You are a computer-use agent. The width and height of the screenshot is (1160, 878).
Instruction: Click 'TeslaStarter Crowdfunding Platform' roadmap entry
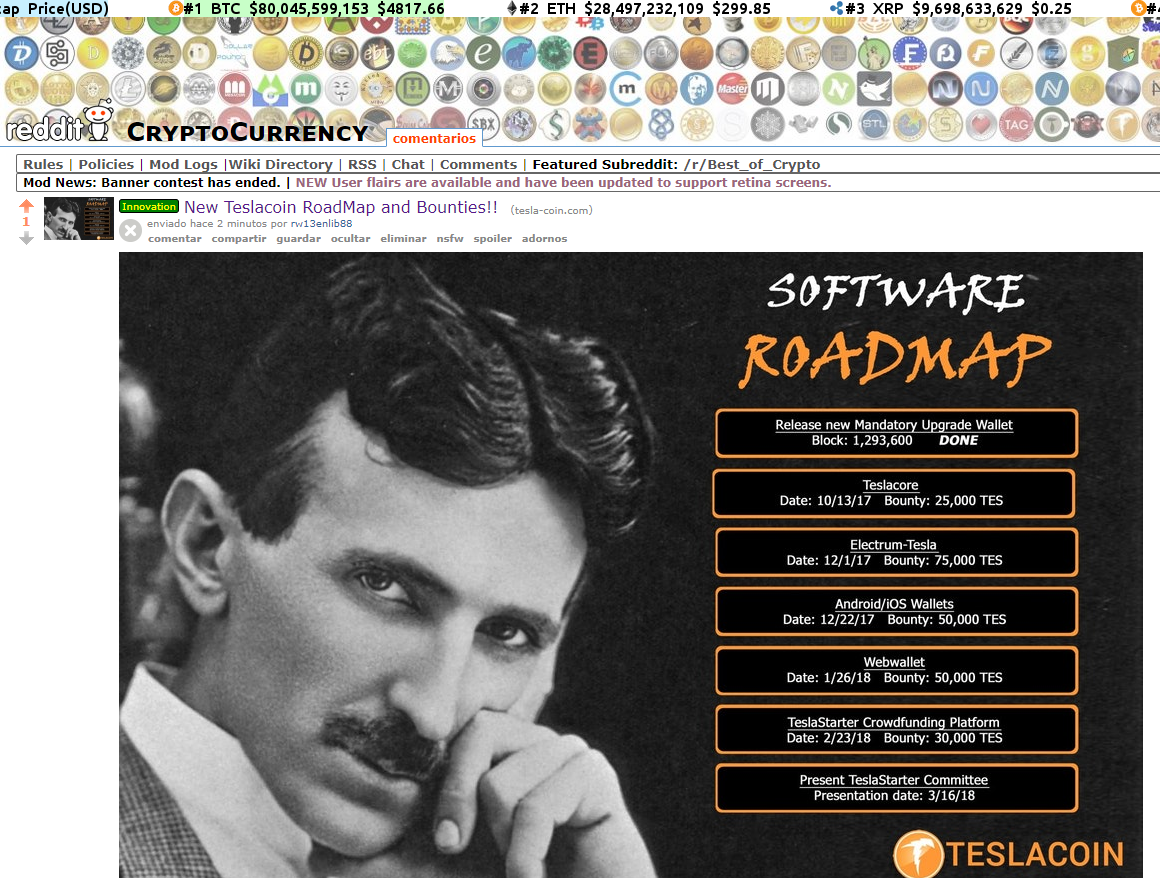pyautogui.click(x=896, y=730)
